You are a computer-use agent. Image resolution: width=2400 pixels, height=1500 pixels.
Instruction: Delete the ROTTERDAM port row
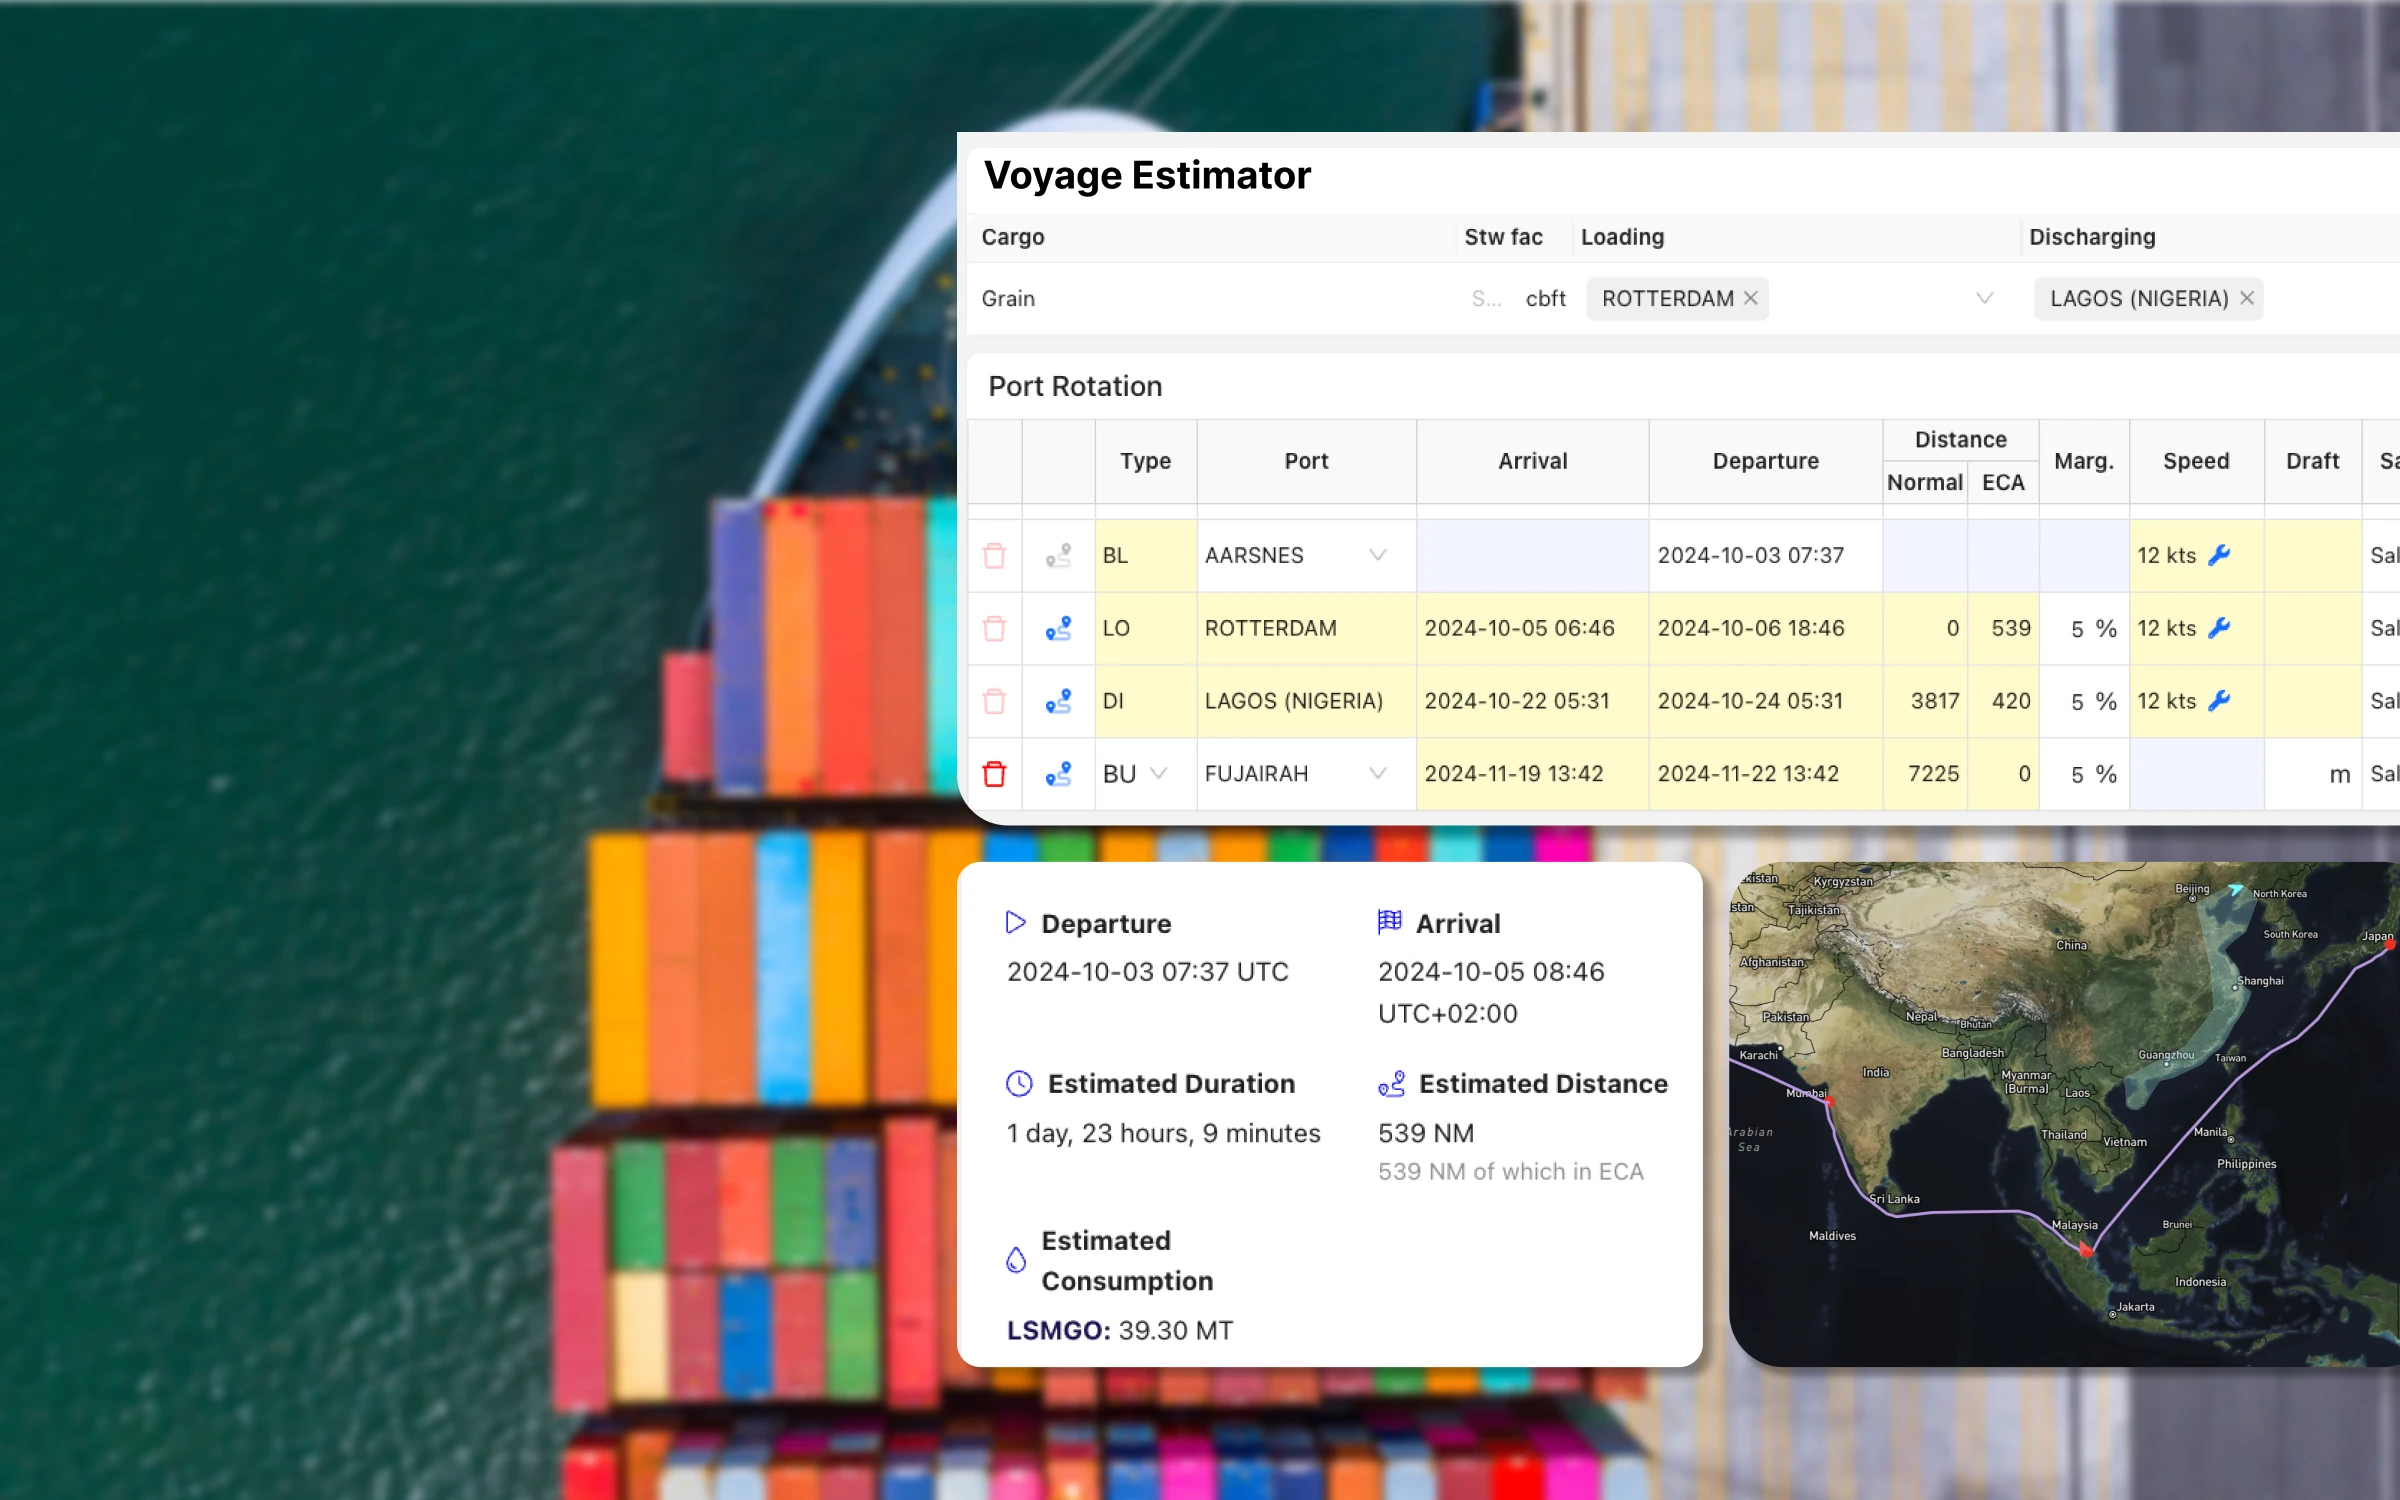[994, 629]
